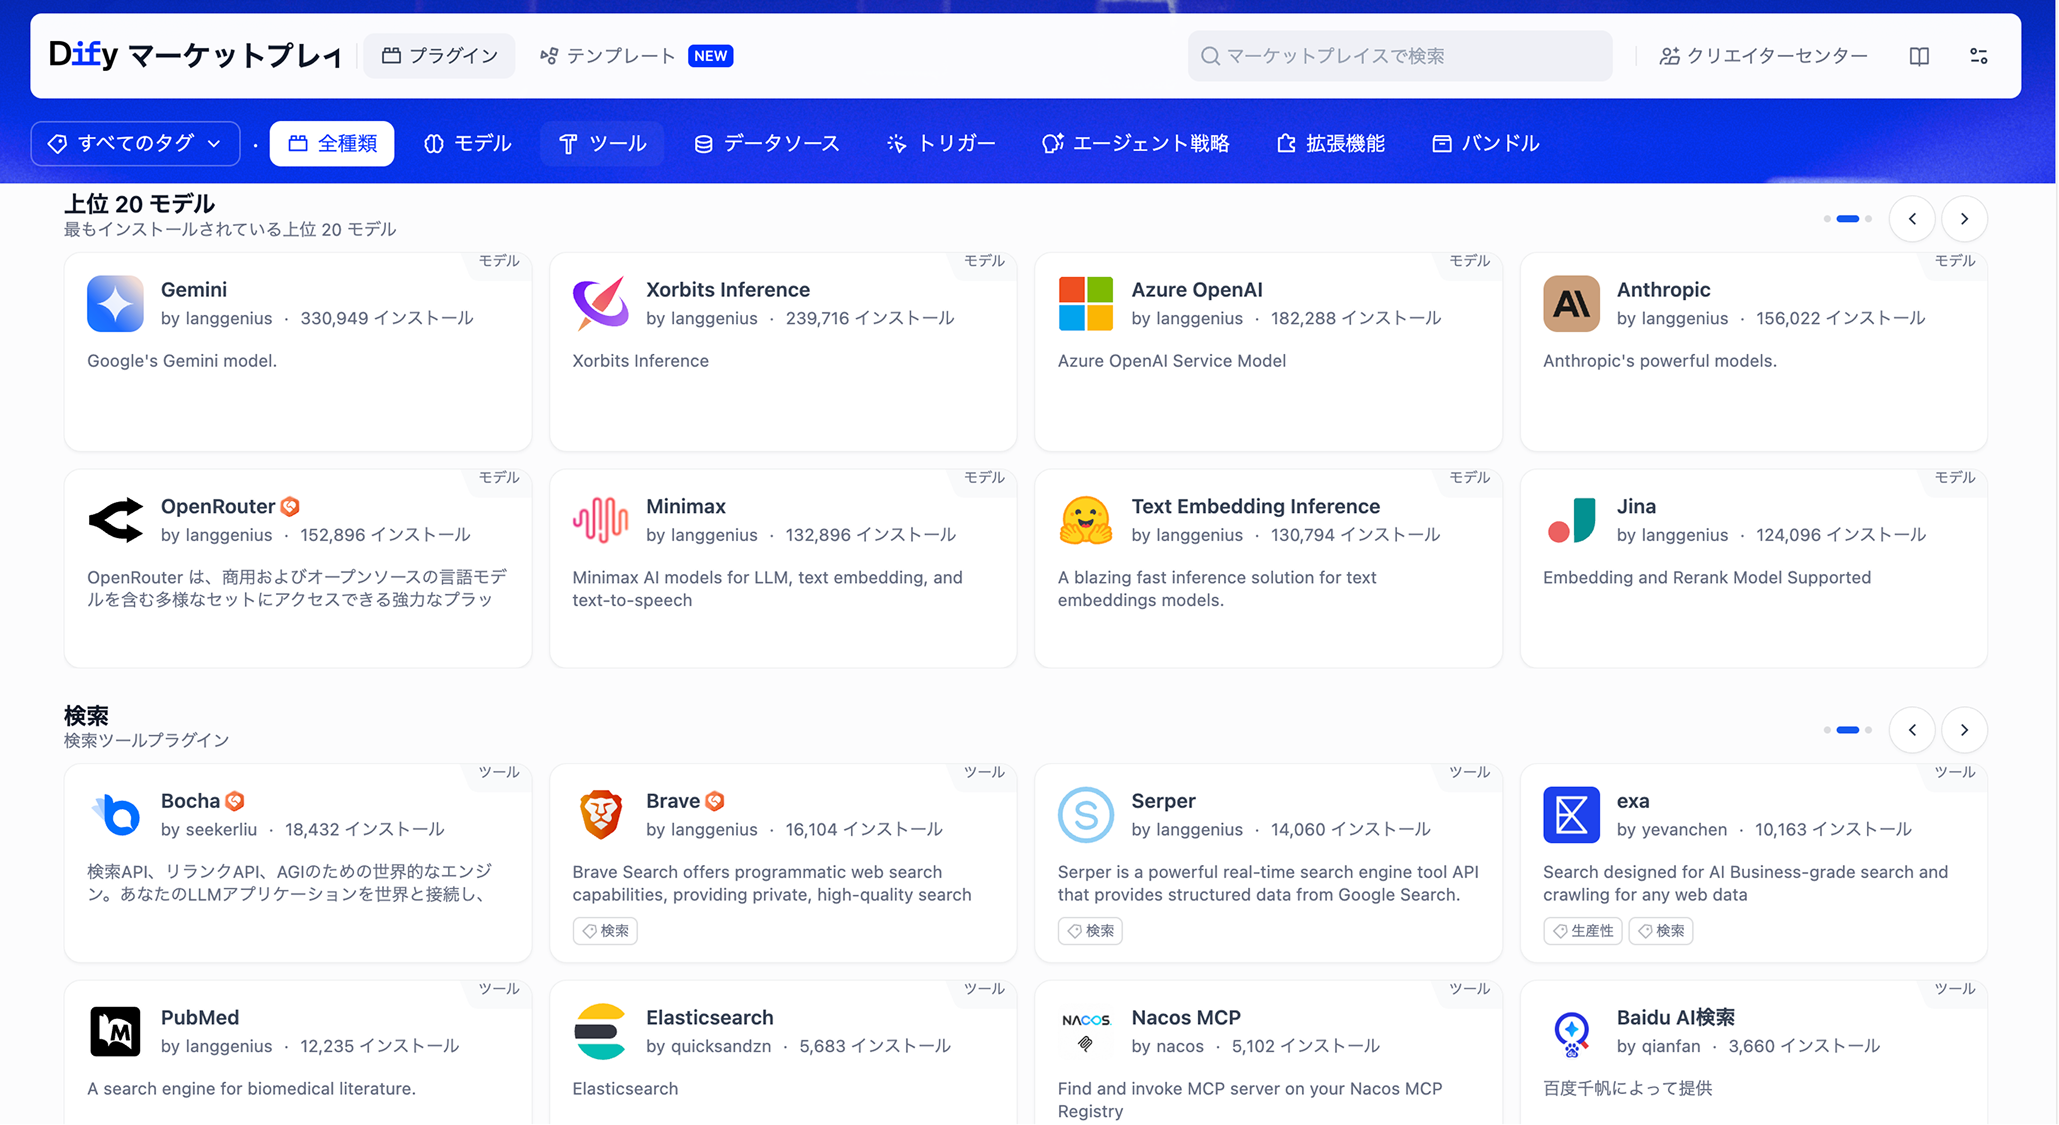Click '最もインストールされている上位 20 モデル' subtitle
Screen dimensions: 2059x1125
pyautogui.click(x=230, y=229)
